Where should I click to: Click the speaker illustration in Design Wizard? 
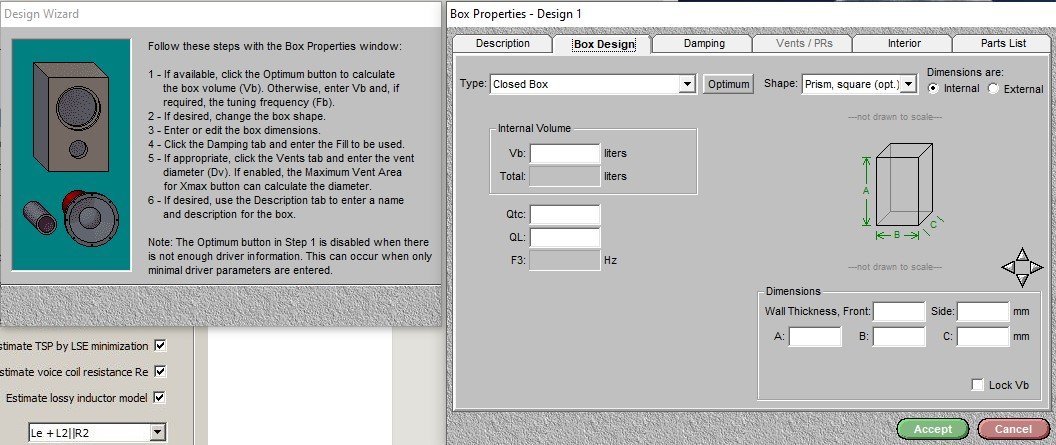pos(71,155)
